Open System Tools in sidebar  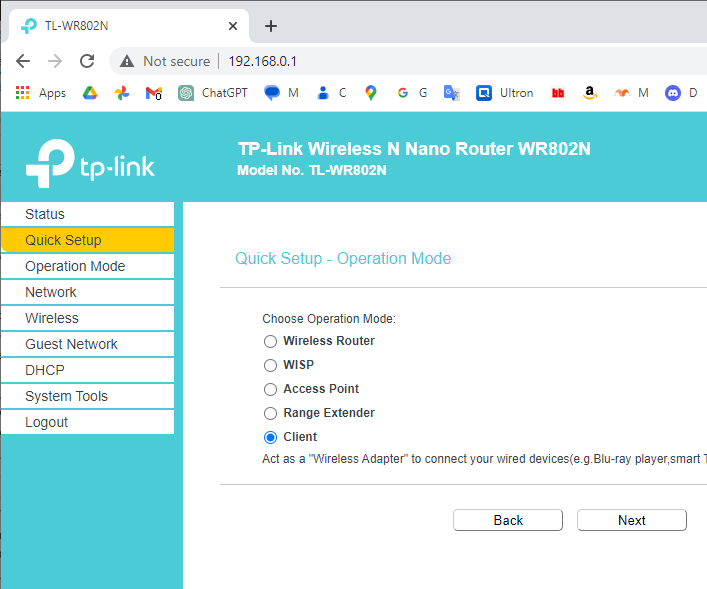click(88, 396)
